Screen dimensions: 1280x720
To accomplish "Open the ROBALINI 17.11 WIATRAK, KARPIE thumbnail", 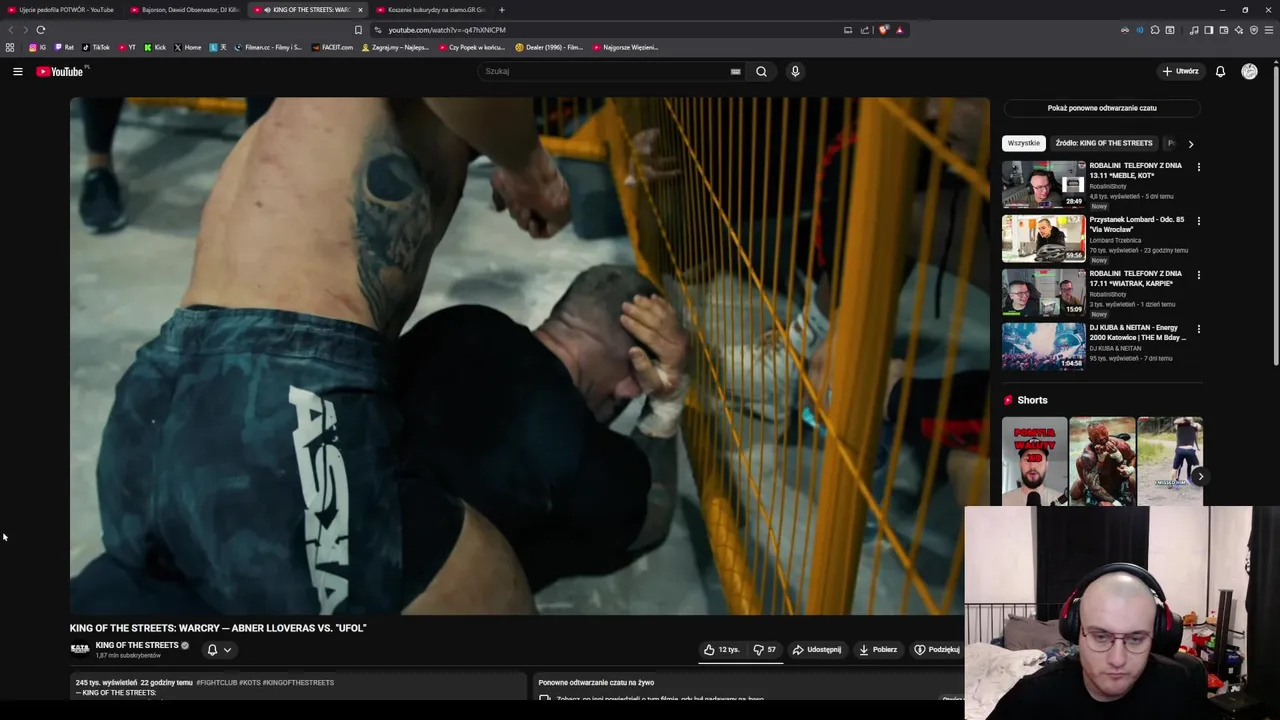I will tap(1043, 292).
